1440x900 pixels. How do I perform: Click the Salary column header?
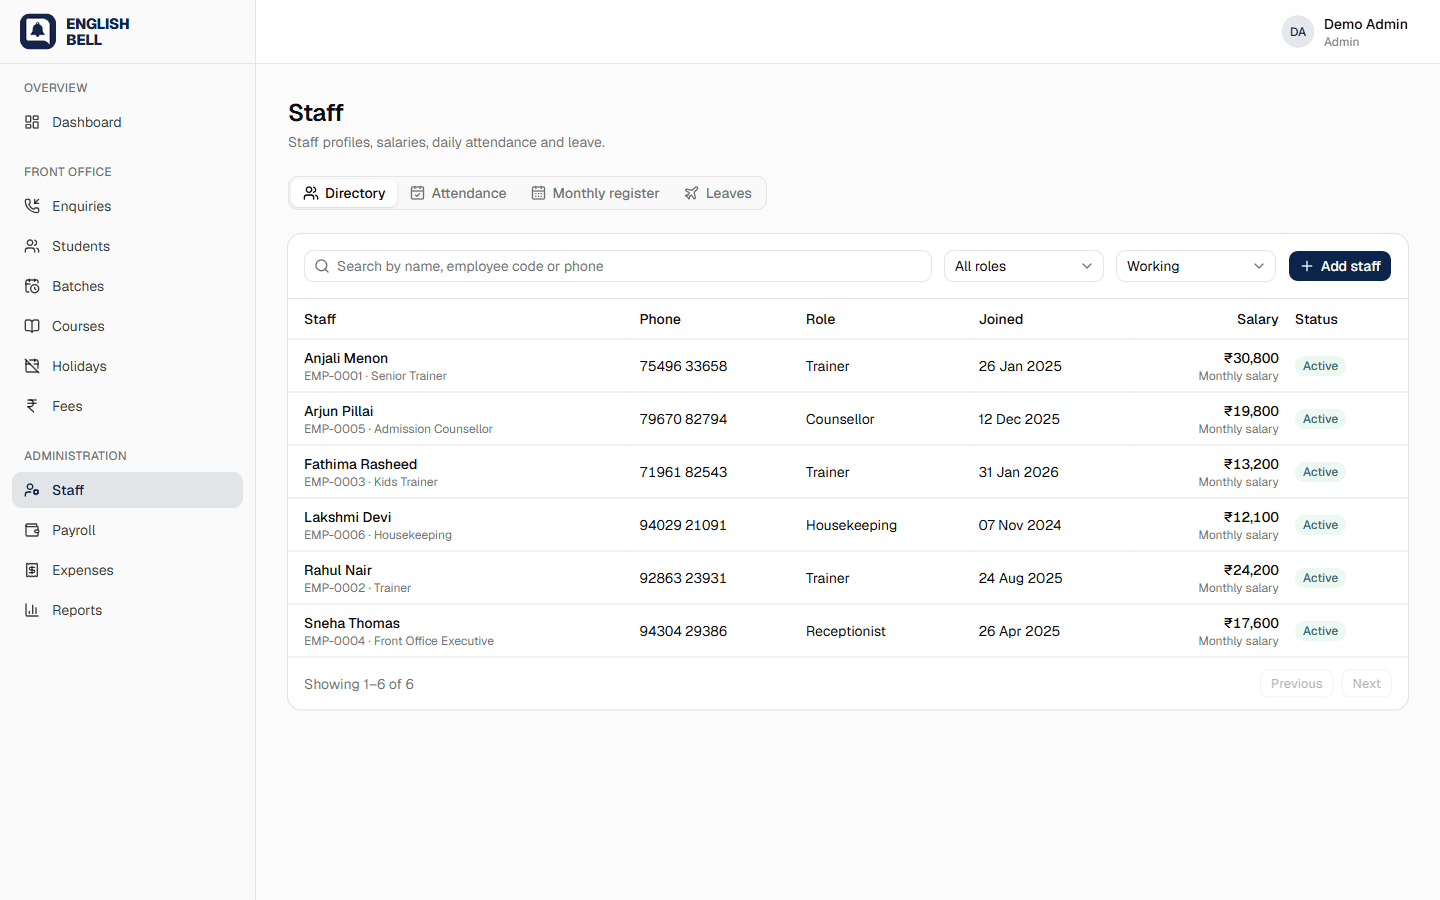tap(1257, 319)
